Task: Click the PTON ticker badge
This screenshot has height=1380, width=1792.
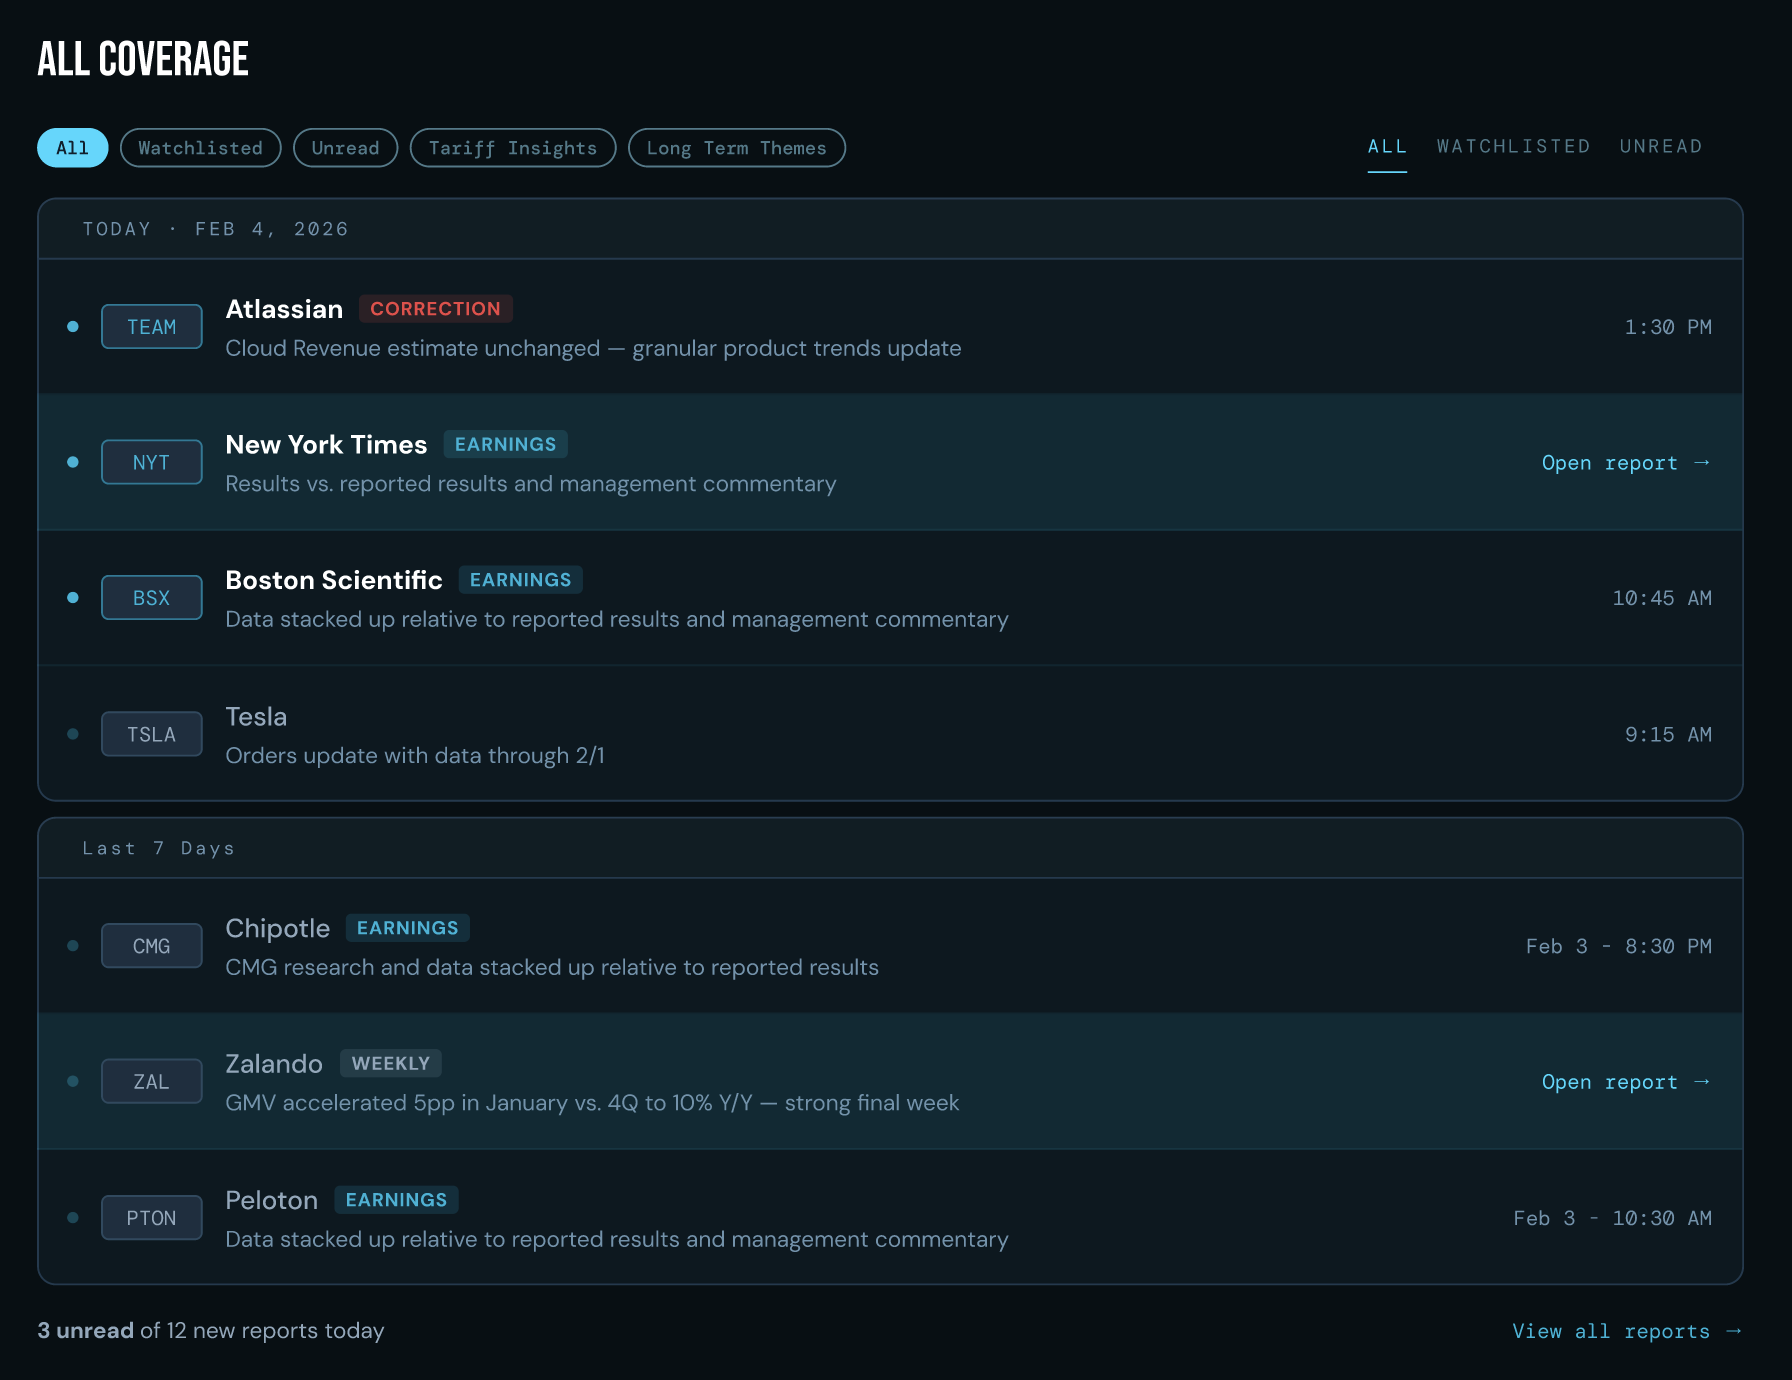Action: 152,1218
